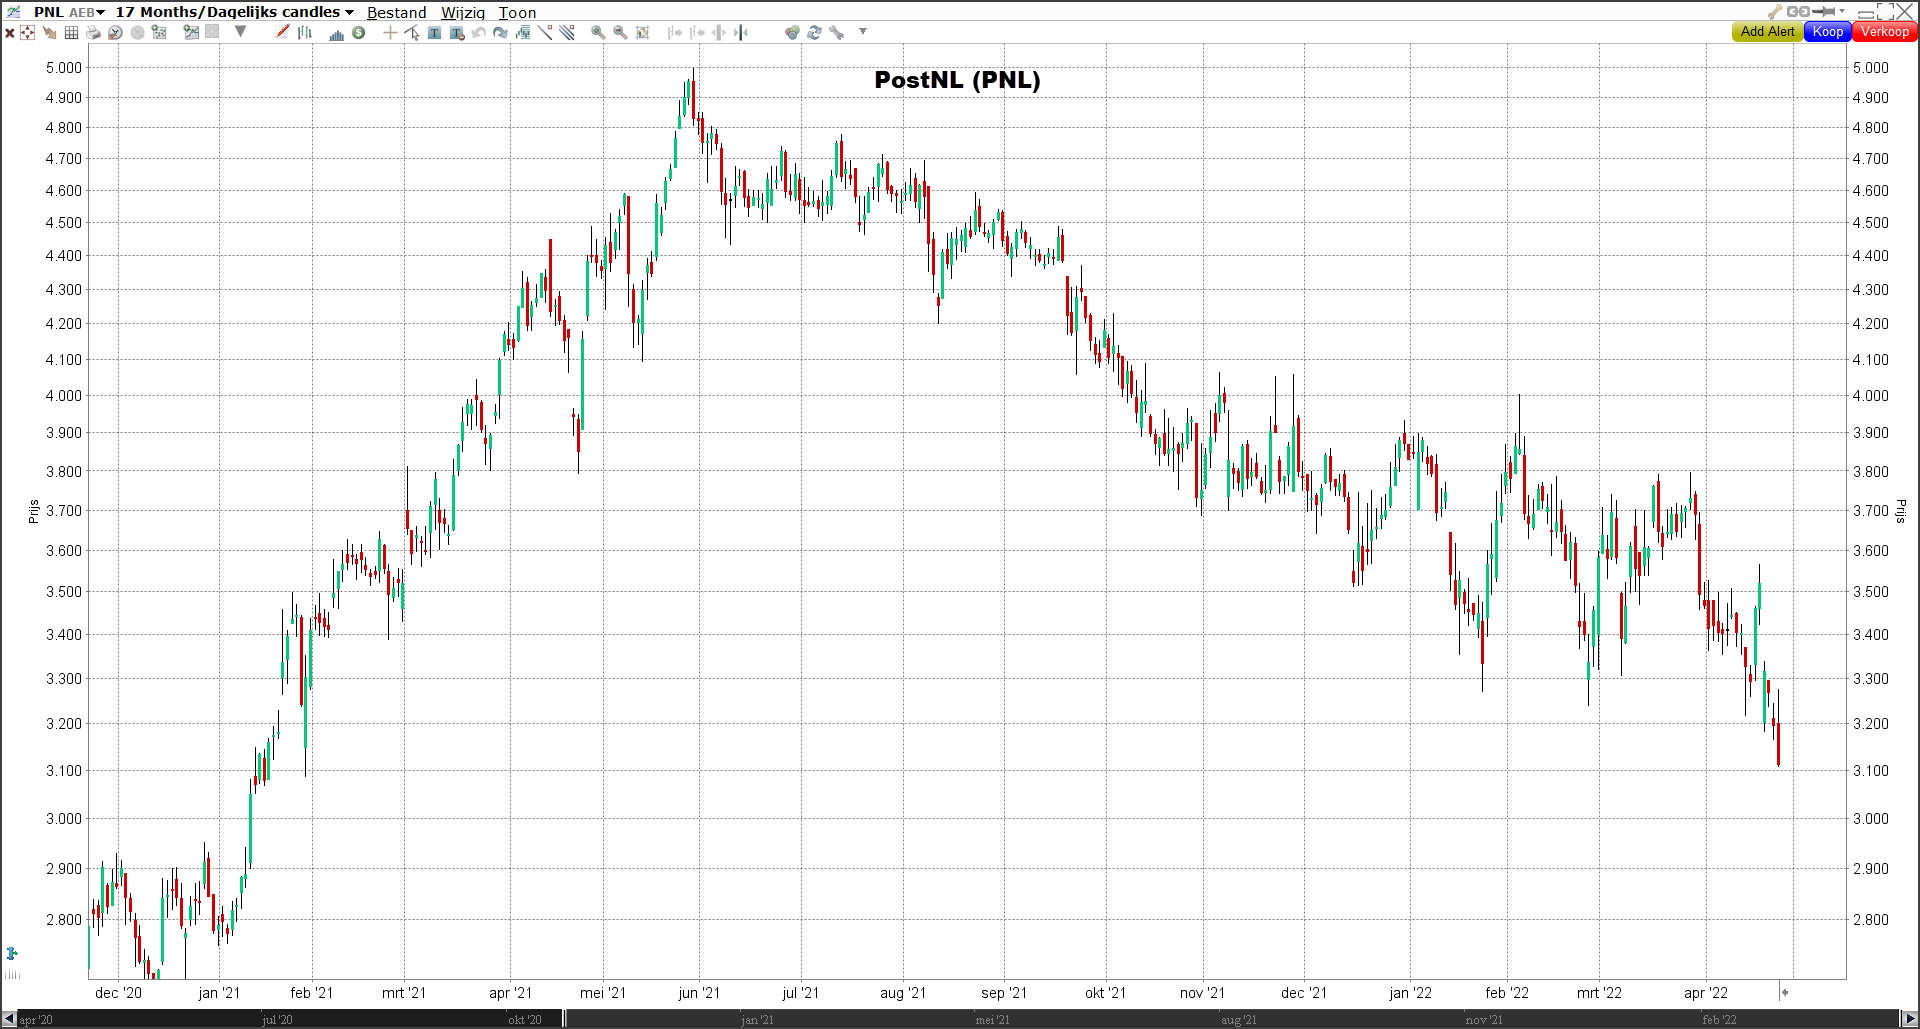Open toolbar wrench settings icon
This screenshot has height=1029, width=1920.
(836, 32)
